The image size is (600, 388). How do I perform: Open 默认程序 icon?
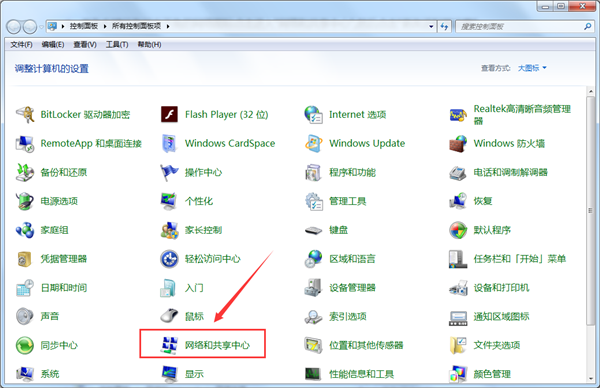[x=458, y=230]
